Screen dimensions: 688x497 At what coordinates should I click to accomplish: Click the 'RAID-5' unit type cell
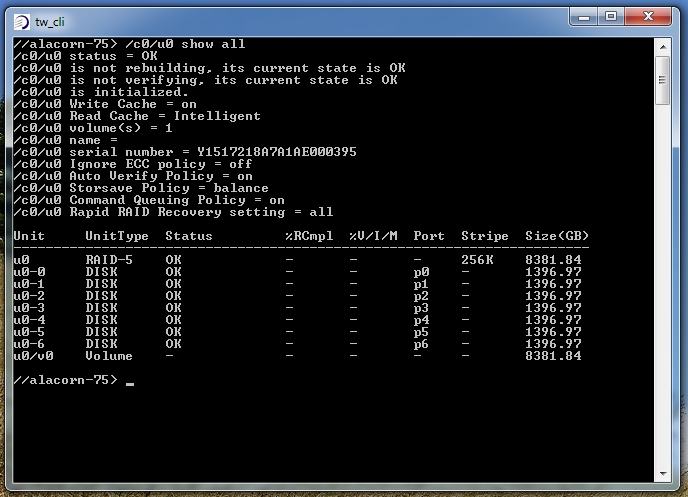pyautogui.click(x=109, y=260)
